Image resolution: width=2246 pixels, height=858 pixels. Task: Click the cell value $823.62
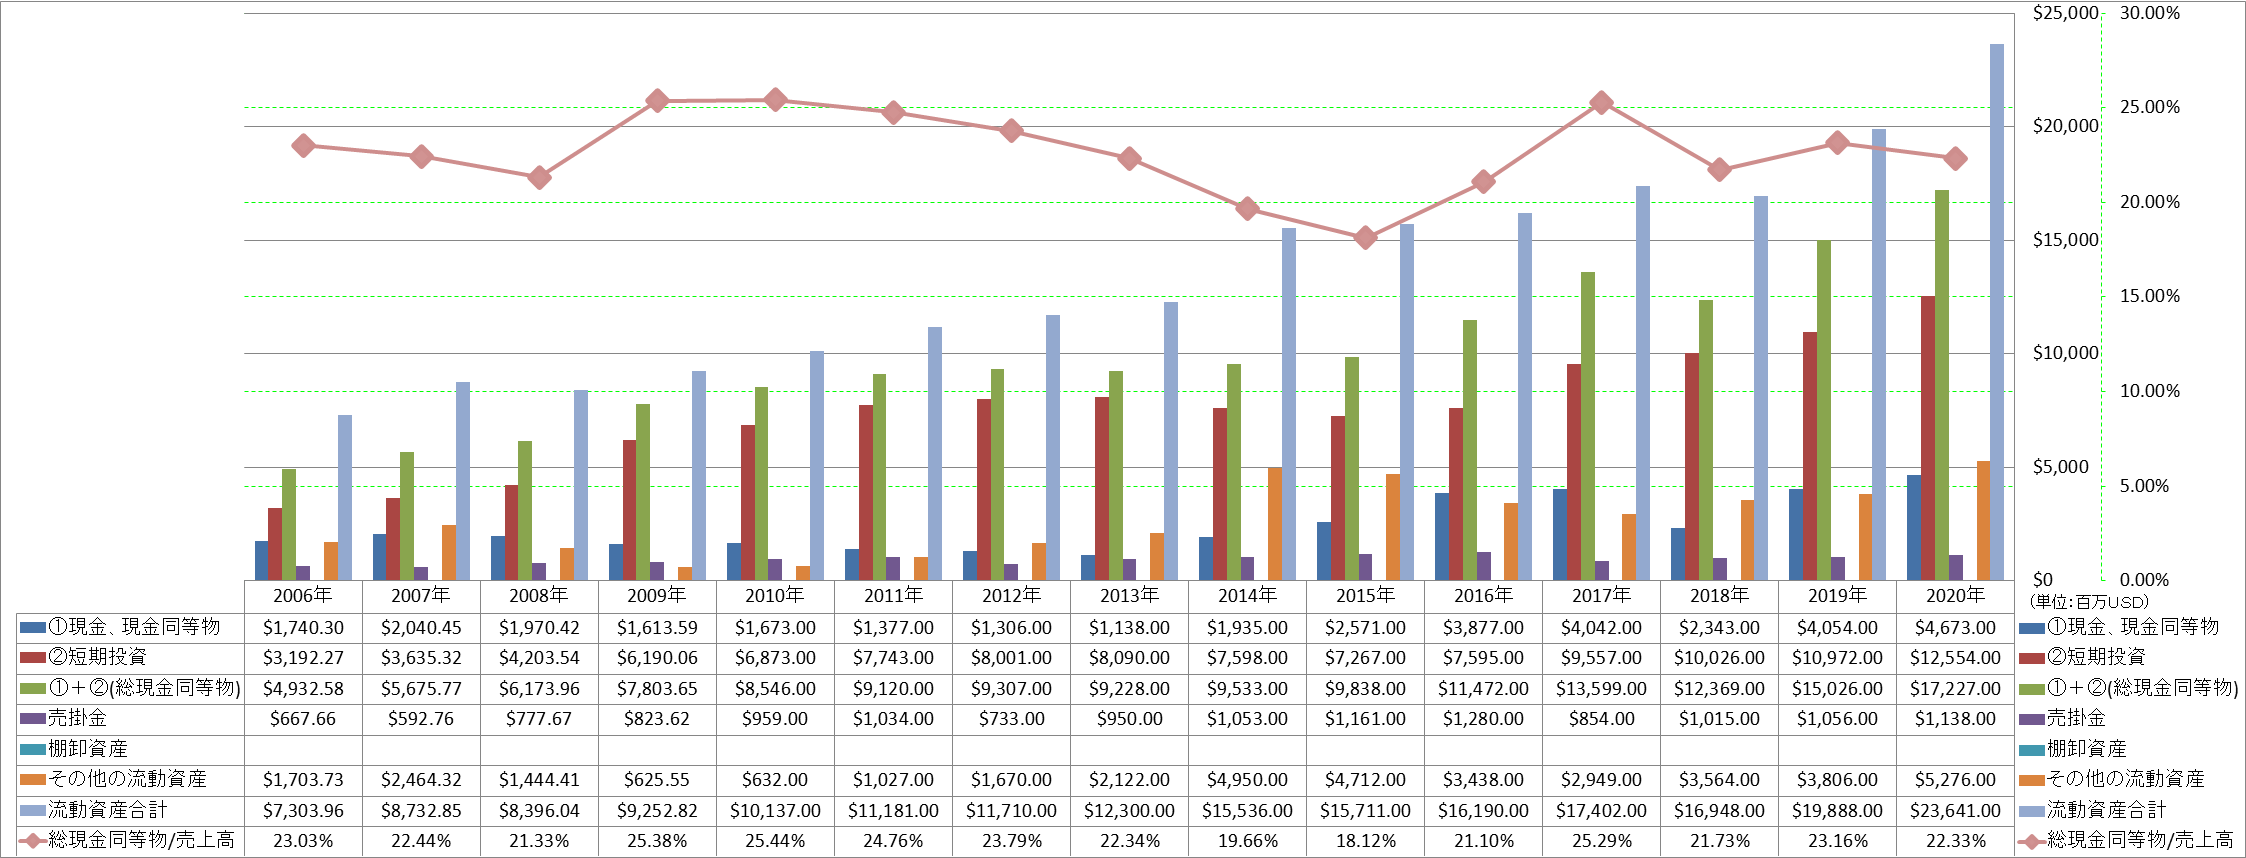coord(657,719)
